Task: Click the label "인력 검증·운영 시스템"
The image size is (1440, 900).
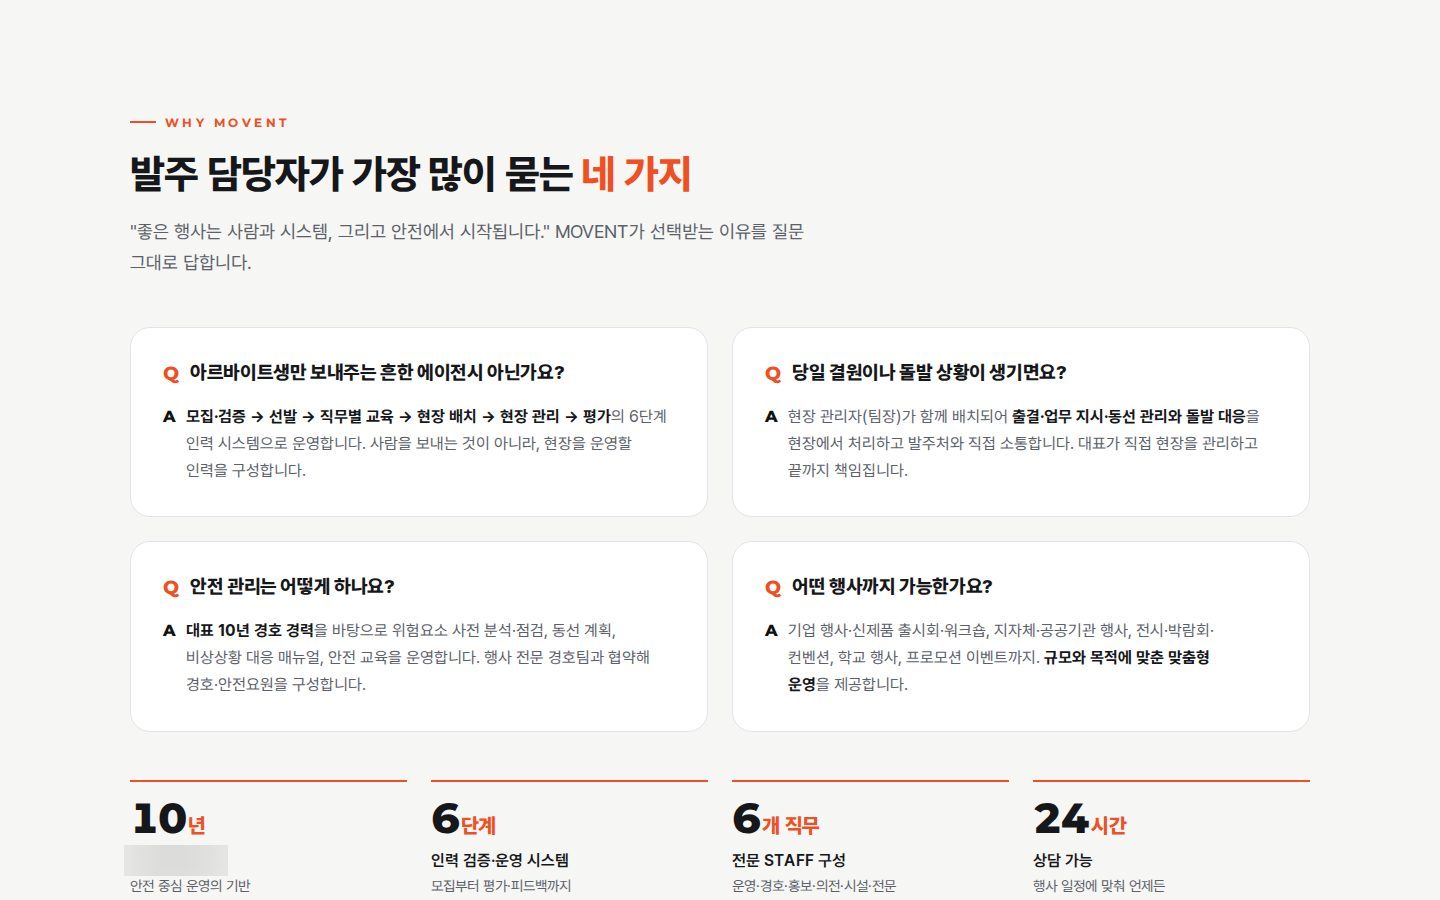Action: (500, 860)
